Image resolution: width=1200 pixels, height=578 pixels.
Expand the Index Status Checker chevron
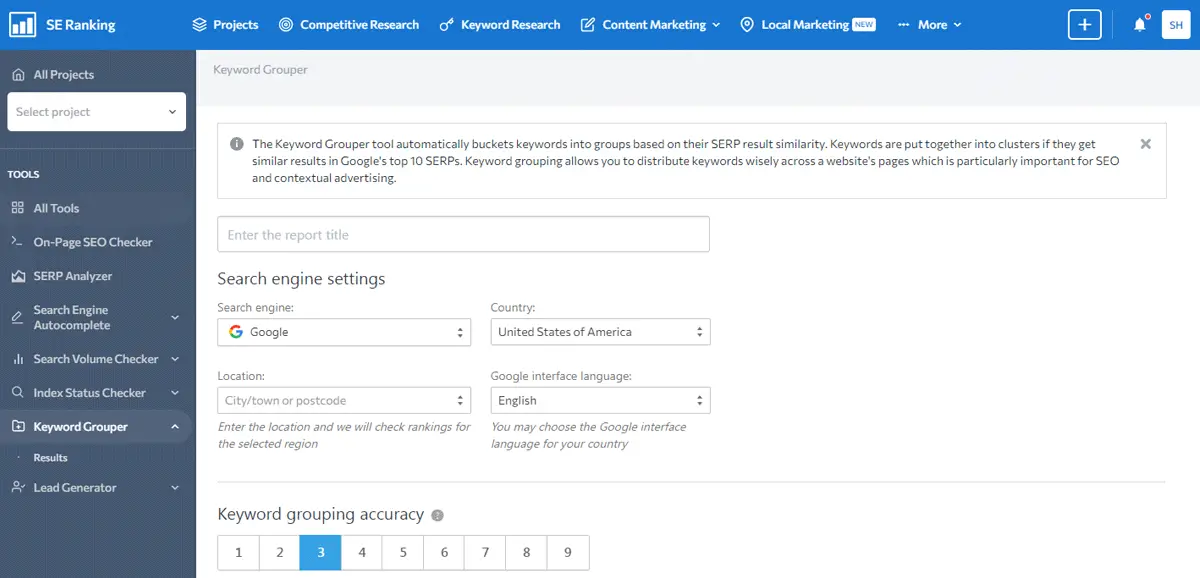(175, 393)
